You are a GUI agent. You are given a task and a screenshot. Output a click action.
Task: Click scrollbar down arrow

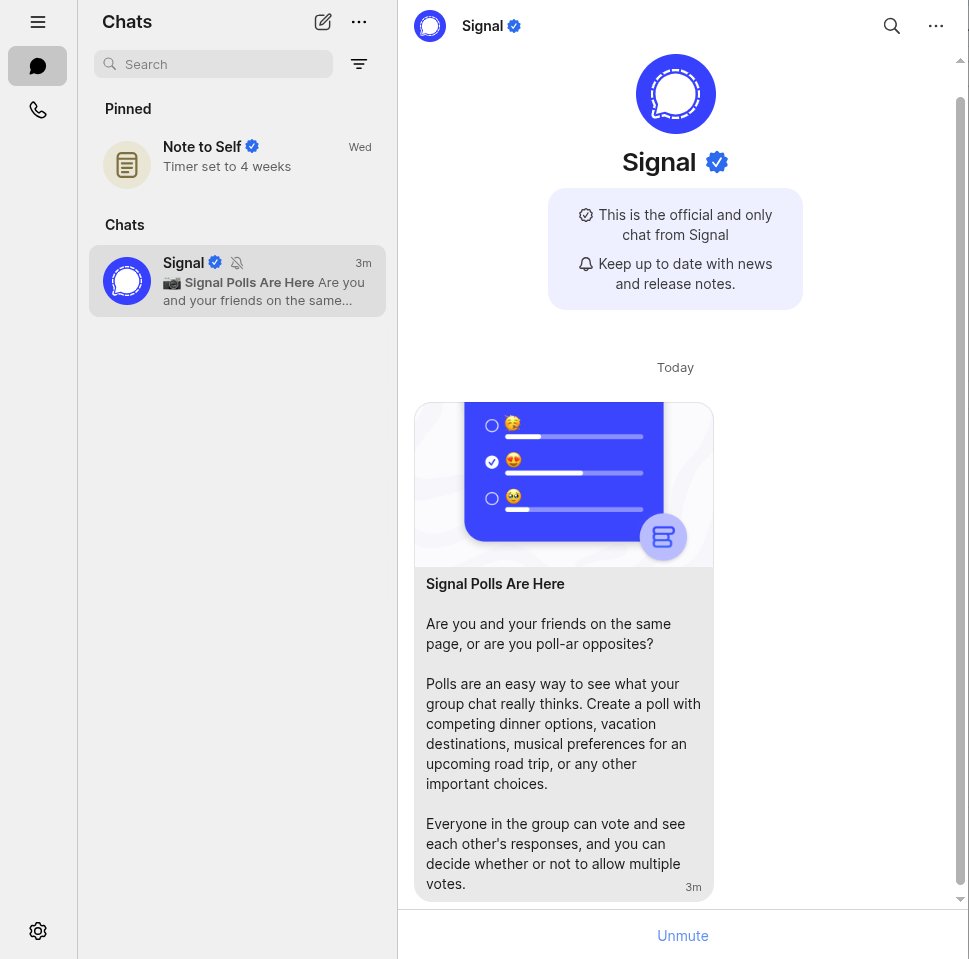[x=960, y=899]
